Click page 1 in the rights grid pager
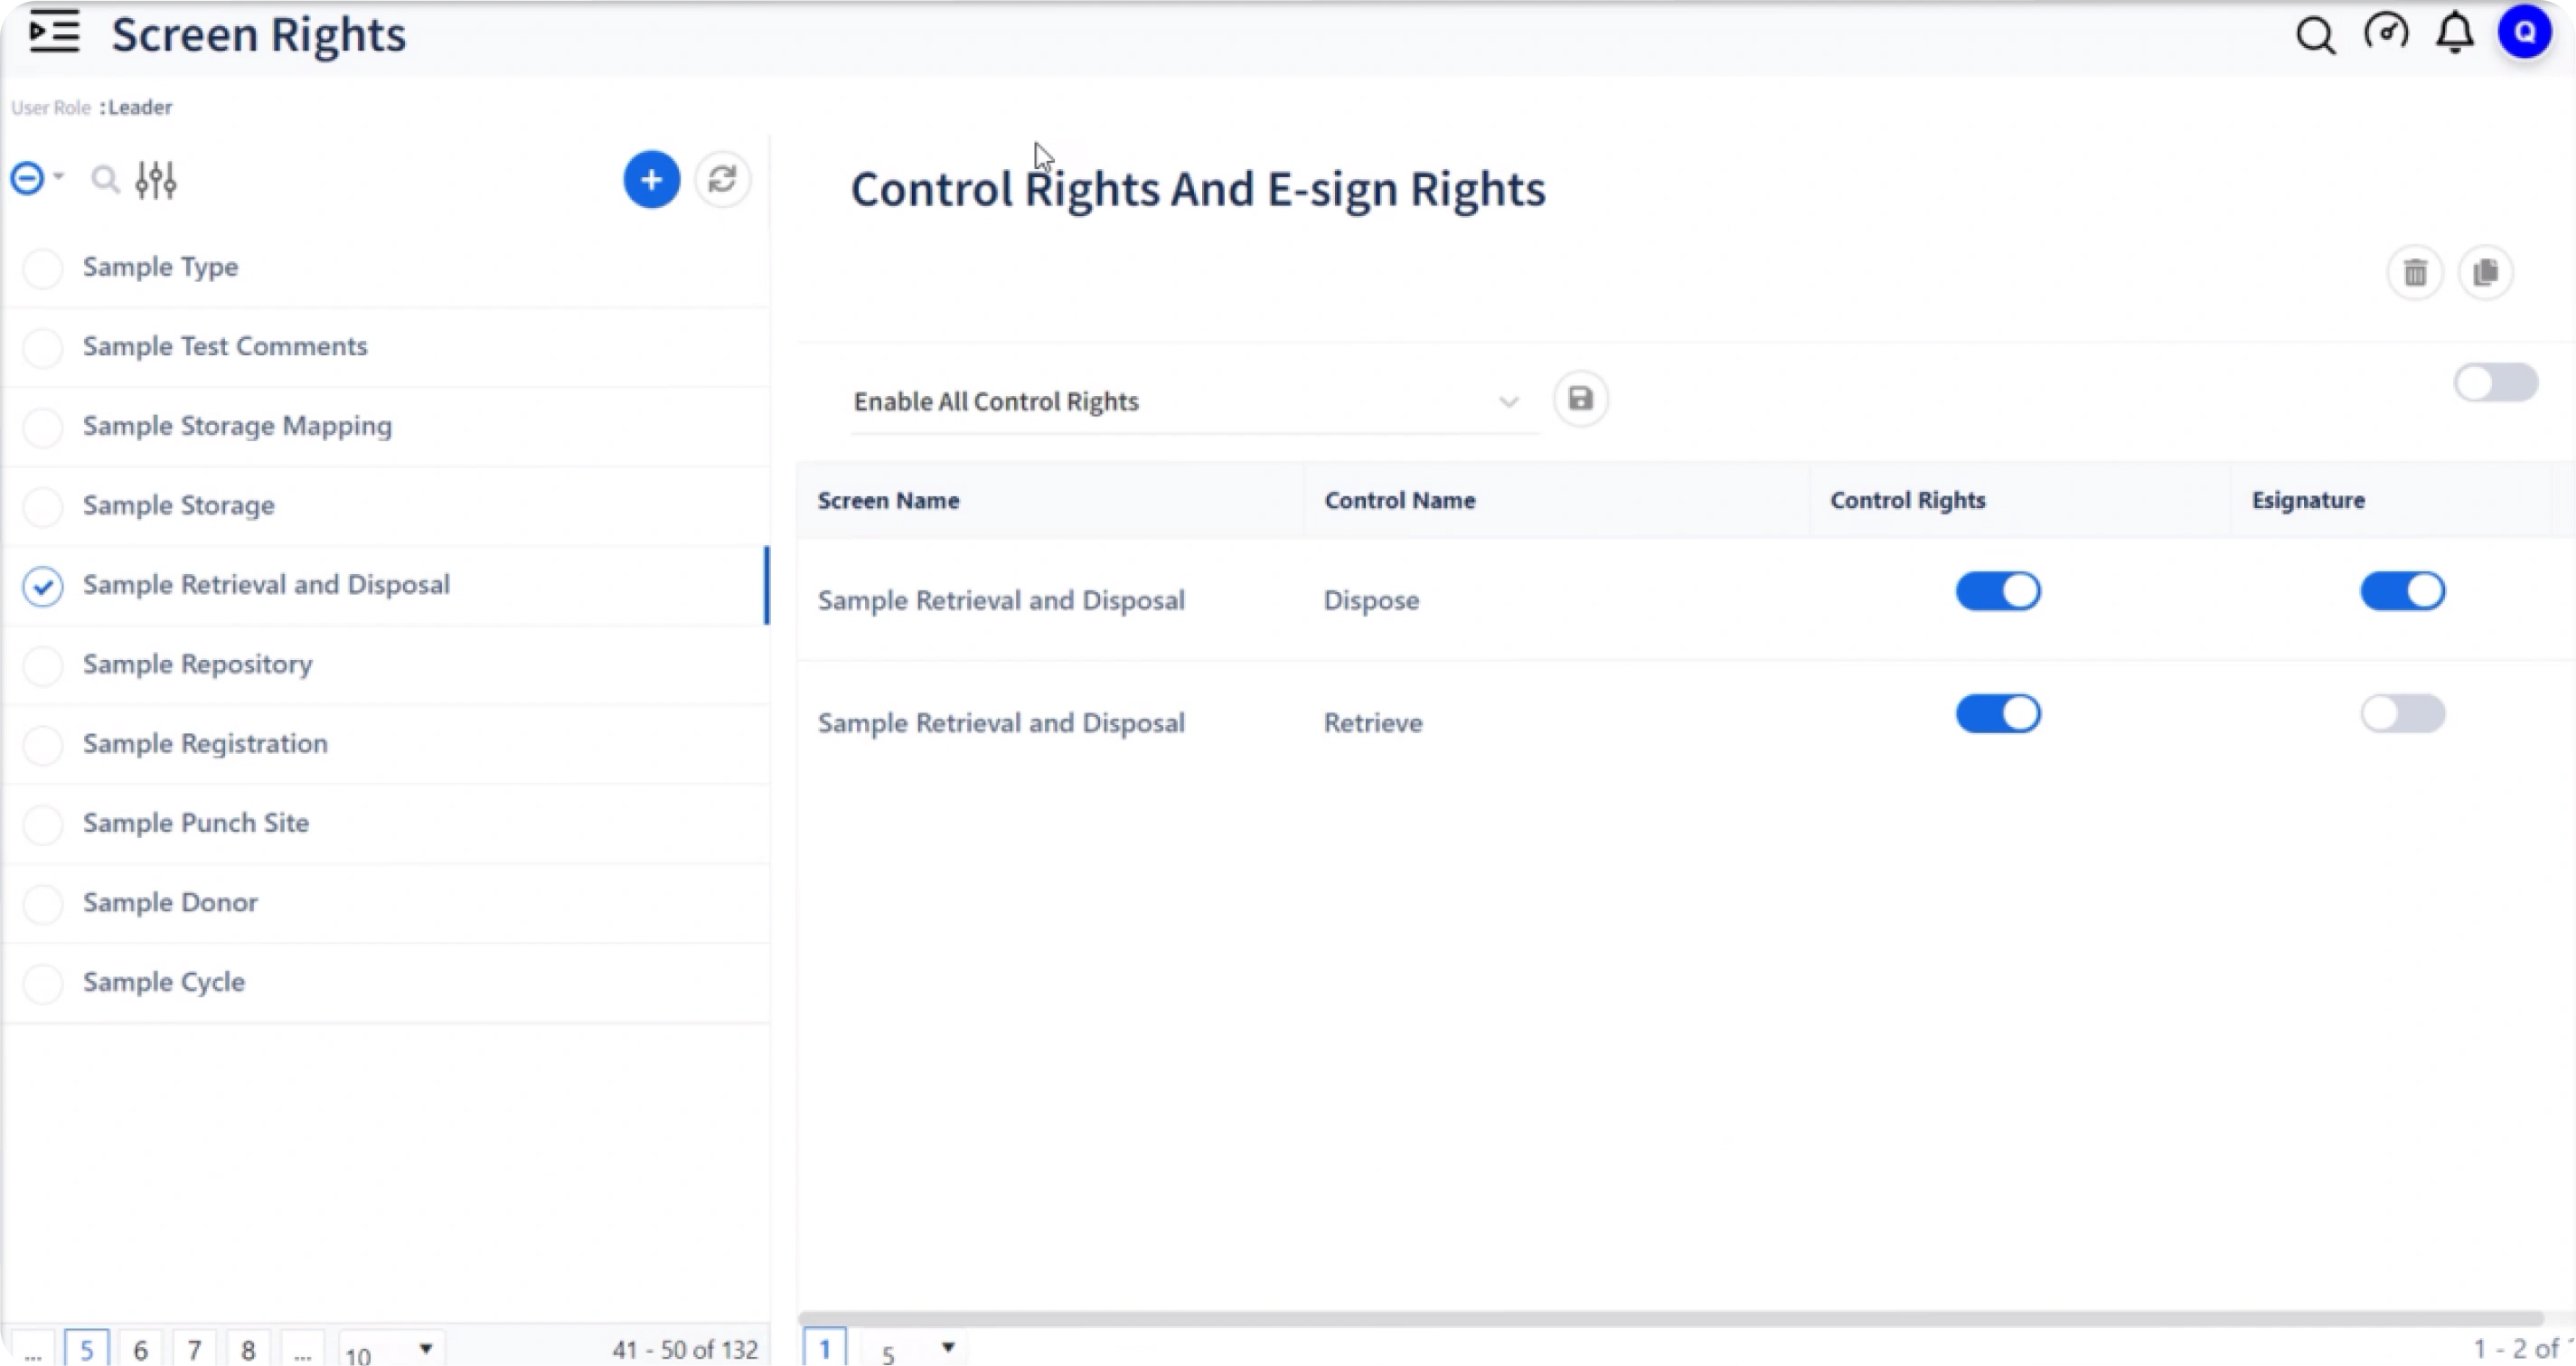This screenshot has width=2576, height=1366. [x=825, y=1349]
